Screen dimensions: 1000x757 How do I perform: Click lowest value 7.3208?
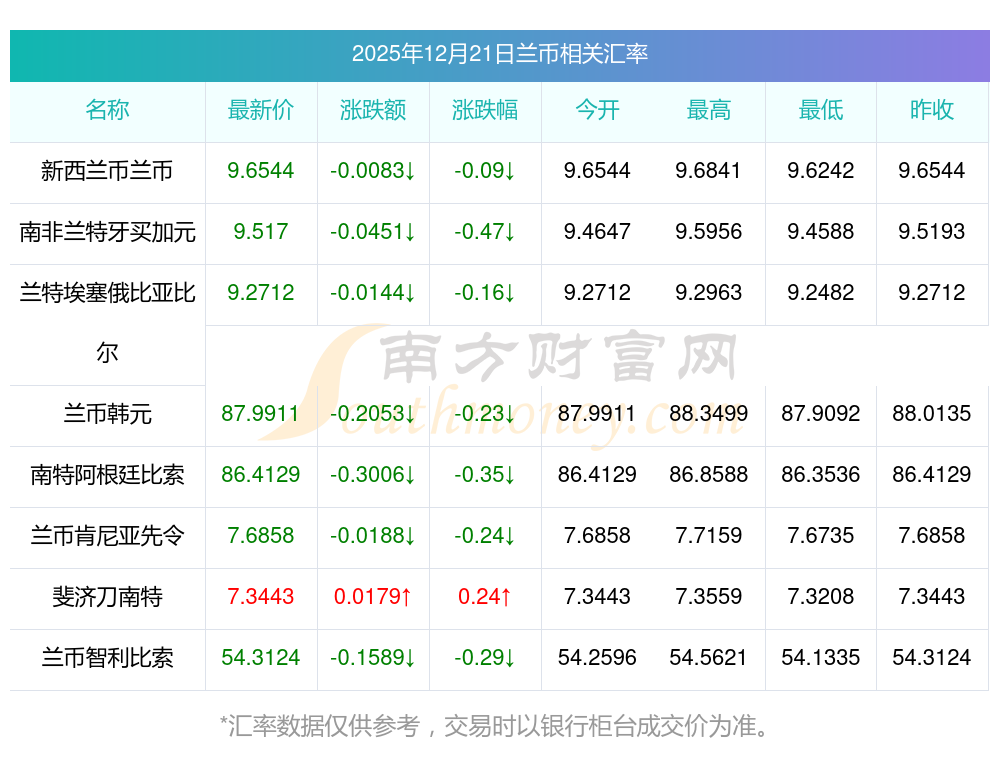click(821, 597)
